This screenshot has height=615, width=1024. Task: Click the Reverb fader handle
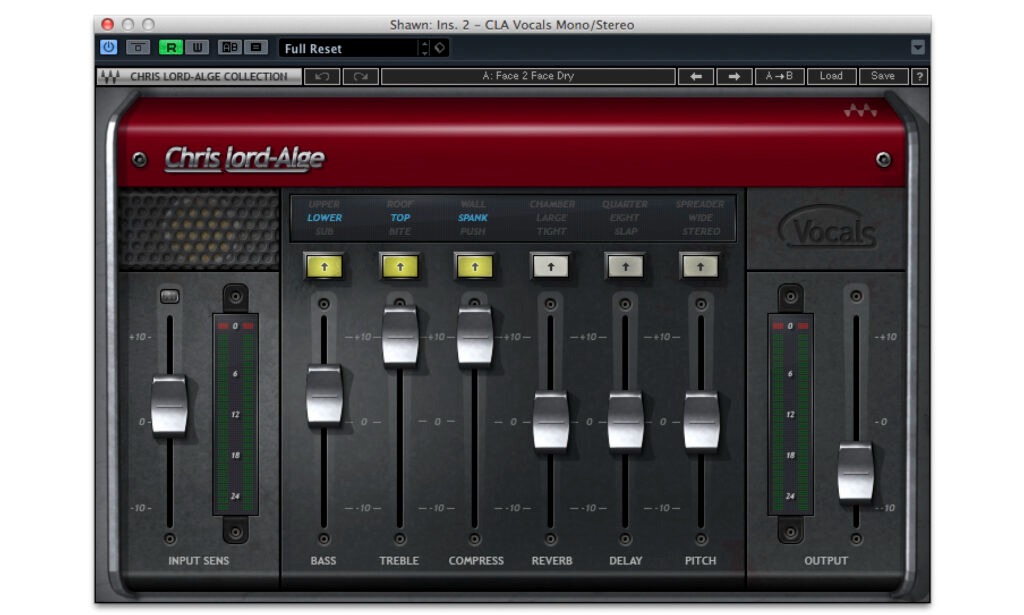pyautogui.click(x=551, y=420)
